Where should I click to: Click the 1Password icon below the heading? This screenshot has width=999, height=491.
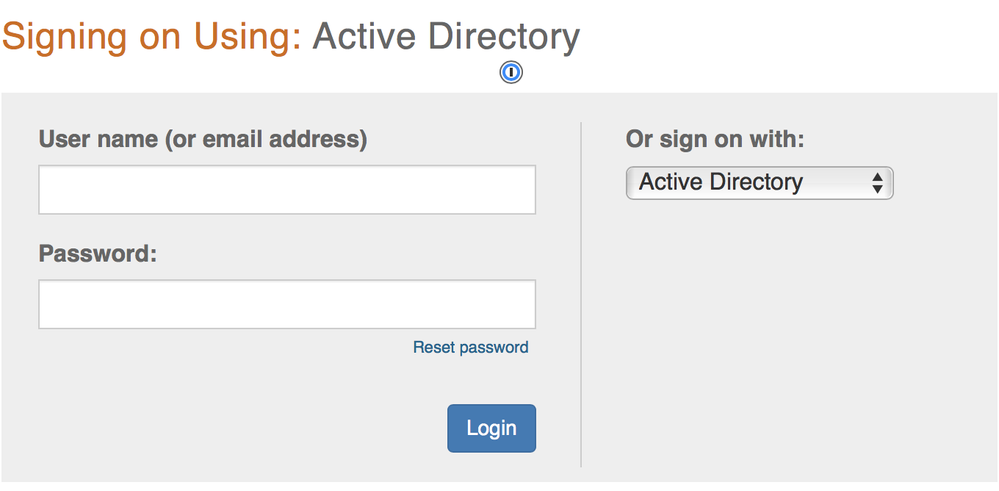tap(511, 73)
